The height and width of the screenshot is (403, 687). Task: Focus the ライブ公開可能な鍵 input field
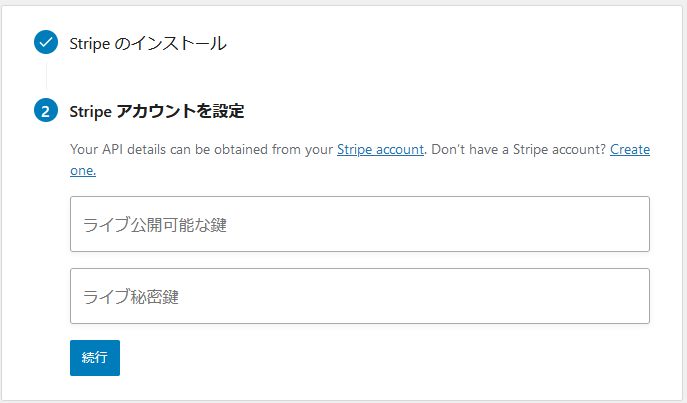coord(360,224)
